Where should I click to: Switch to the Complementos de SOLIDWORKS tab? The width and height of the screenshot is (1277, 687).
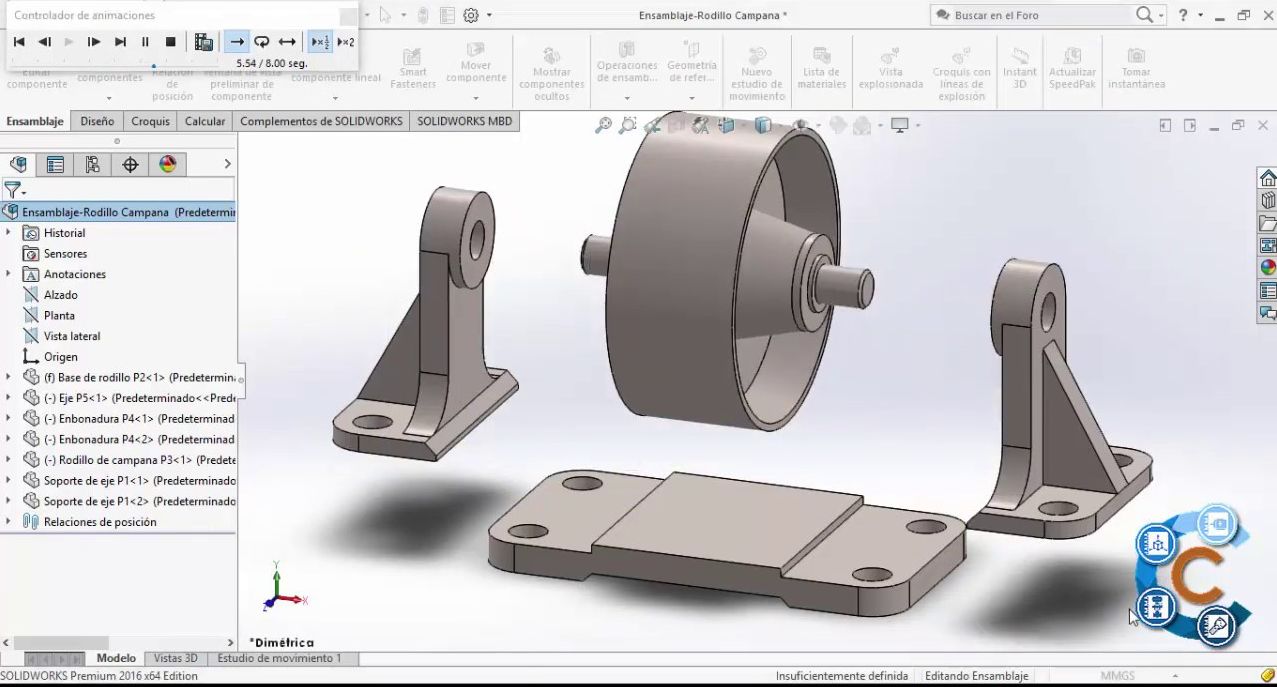click(x=322, y=120)
